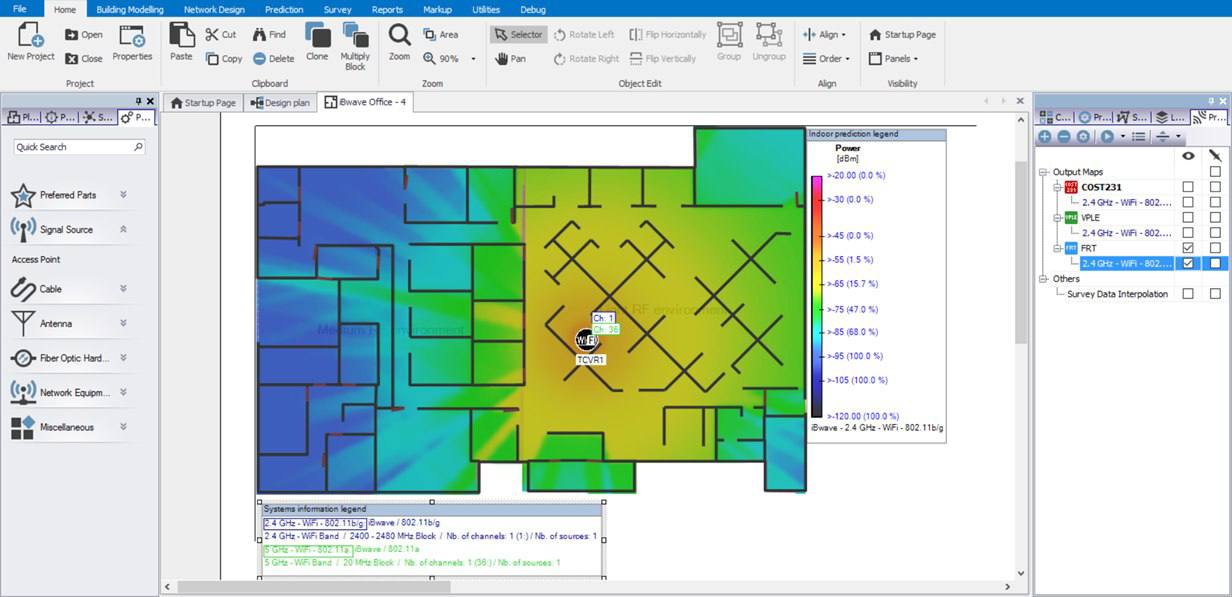Click the Miscellaneous category icon

tap(23, 427)
